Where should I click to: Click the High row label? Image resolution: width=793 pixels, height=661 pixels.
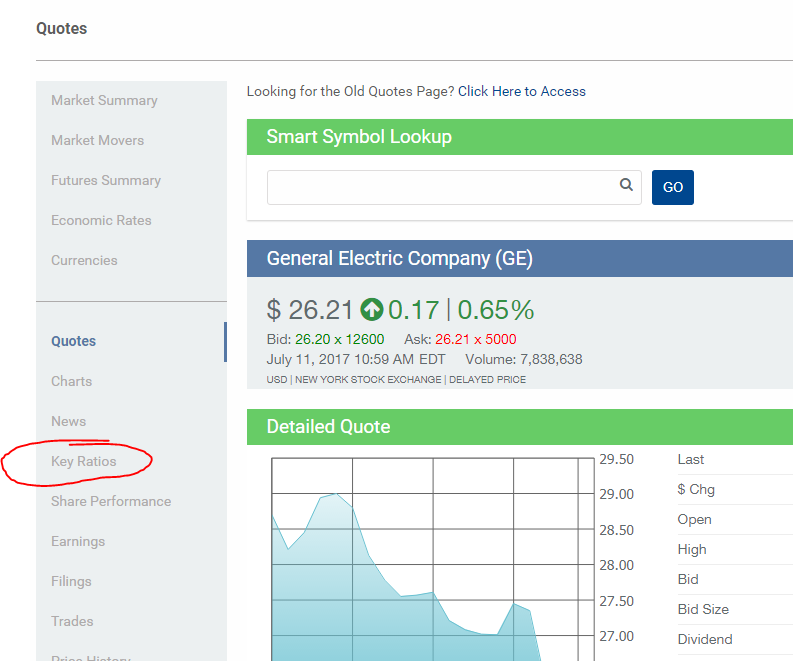[692, 549]
